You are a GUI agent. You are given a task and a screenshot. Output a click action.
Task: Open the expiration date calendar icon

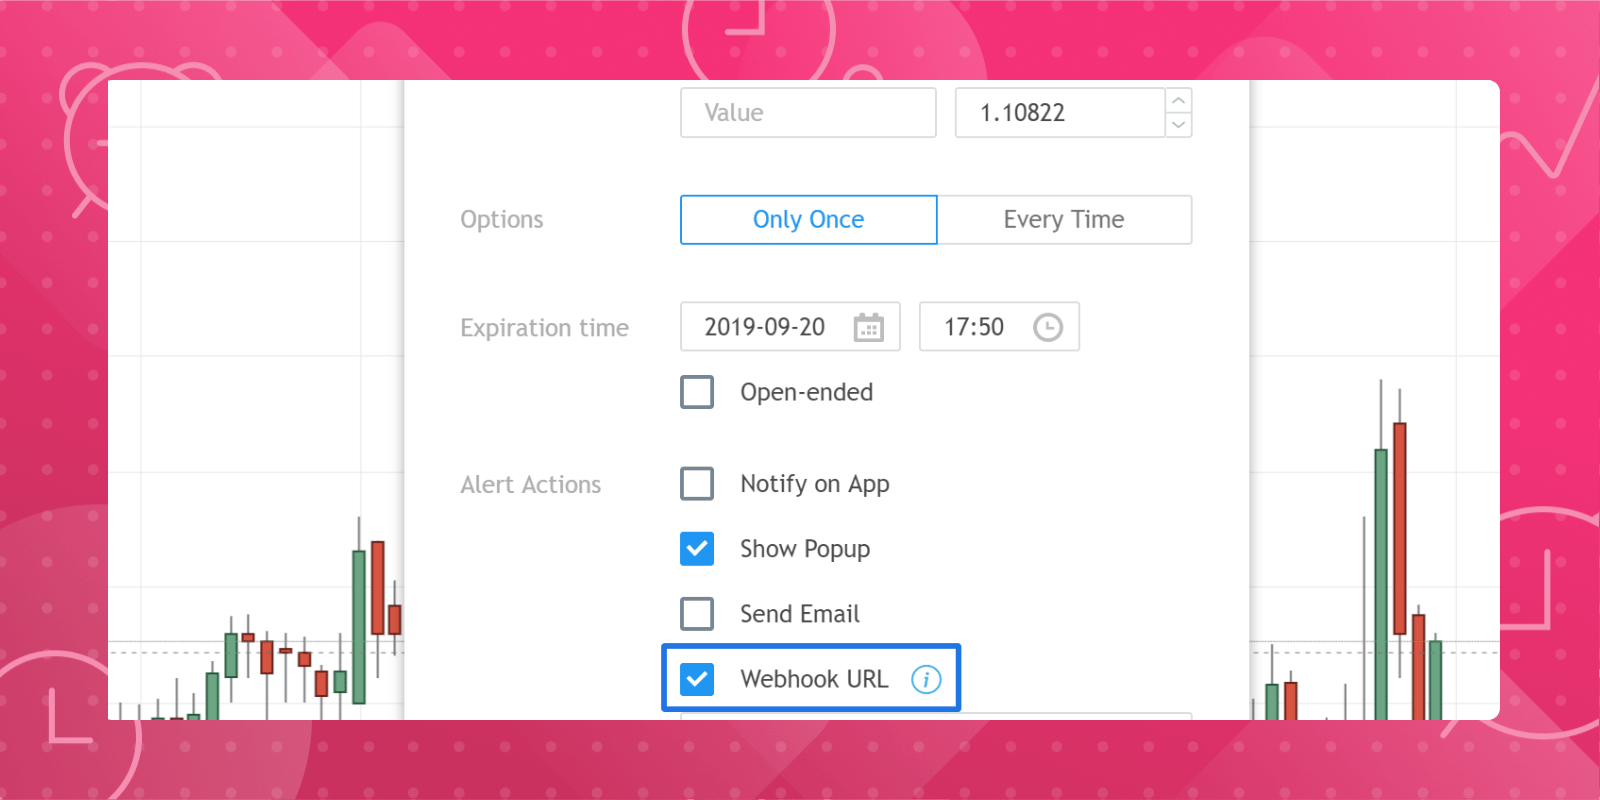tap(868, 327)
